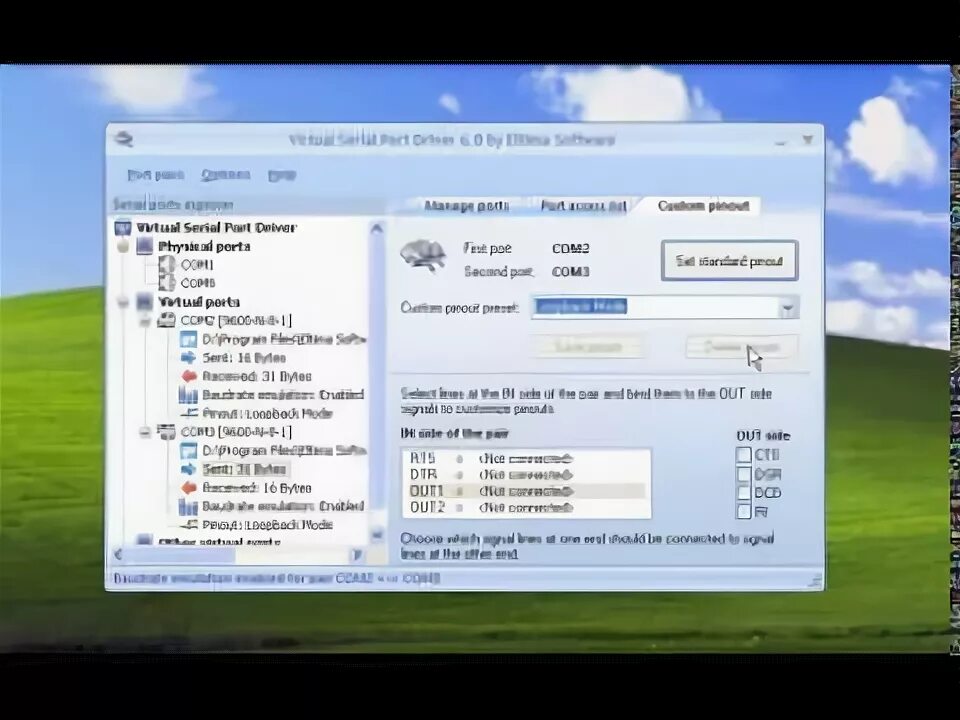Click the blue Sent arrow icon under COM3
This screenshot has width=960, height=720.
[189, 469]
